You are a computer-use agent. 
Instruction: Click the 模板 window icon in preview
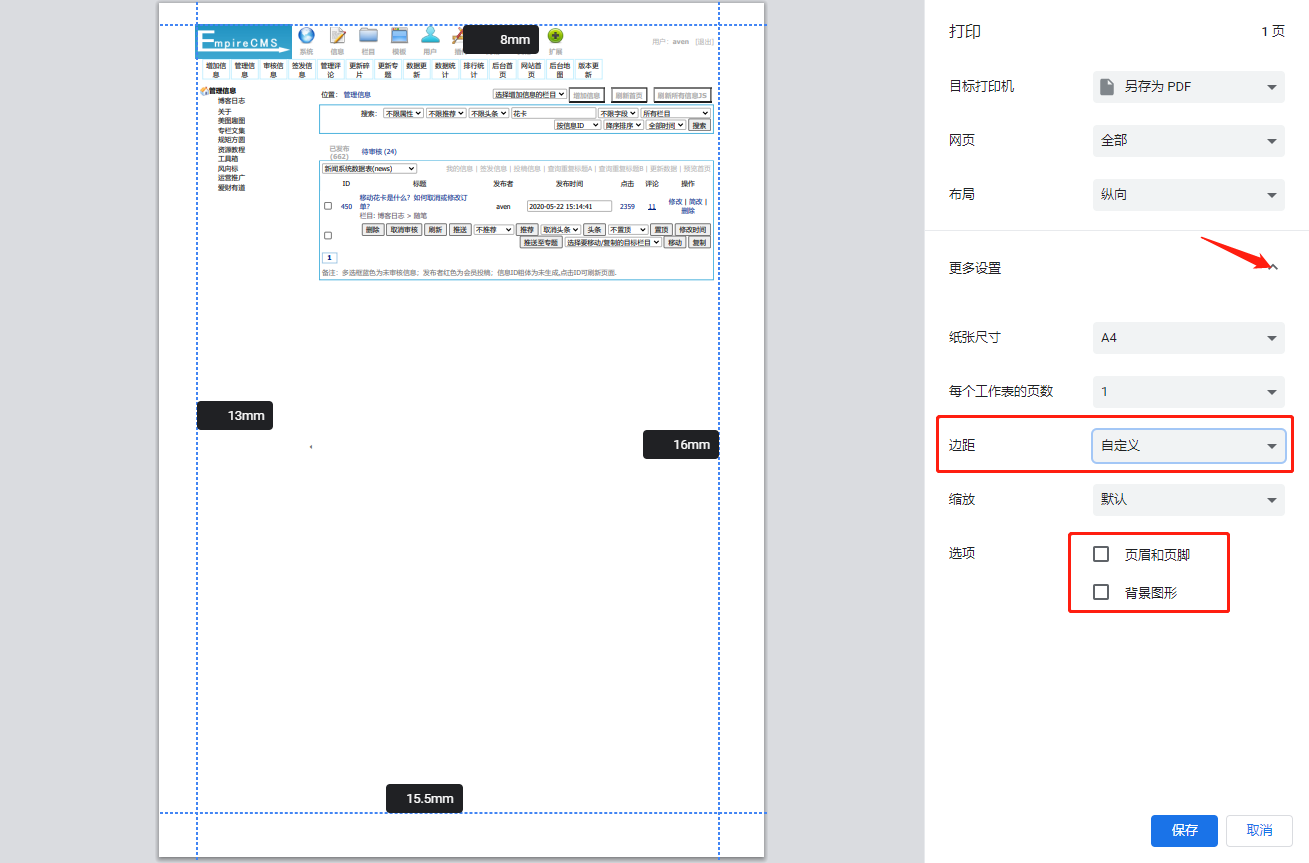pyautogui.click(x=399, y=36)
